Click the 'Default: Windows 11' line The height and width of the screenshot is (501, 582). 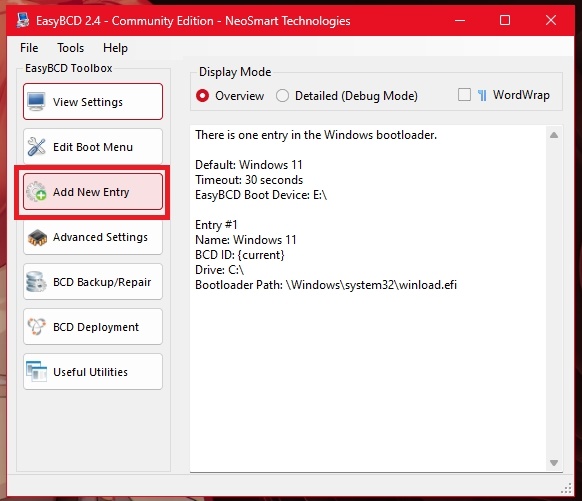click(x=249, y=164)
